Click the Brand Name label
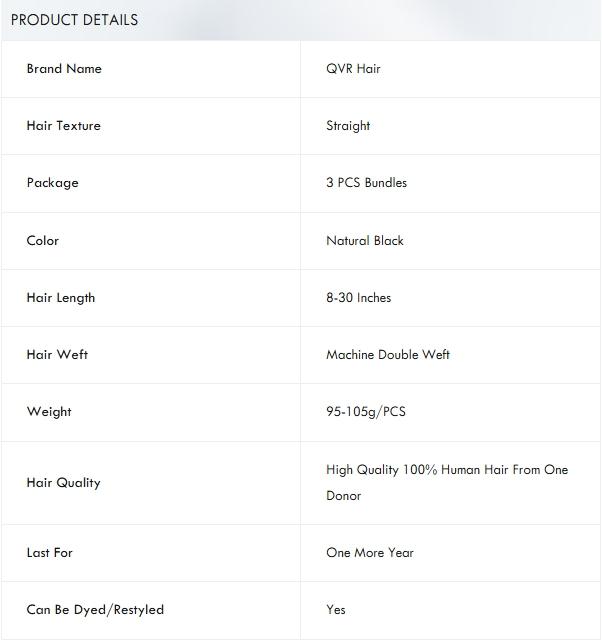This screenshot has width=602, height=641. (64, 69)
